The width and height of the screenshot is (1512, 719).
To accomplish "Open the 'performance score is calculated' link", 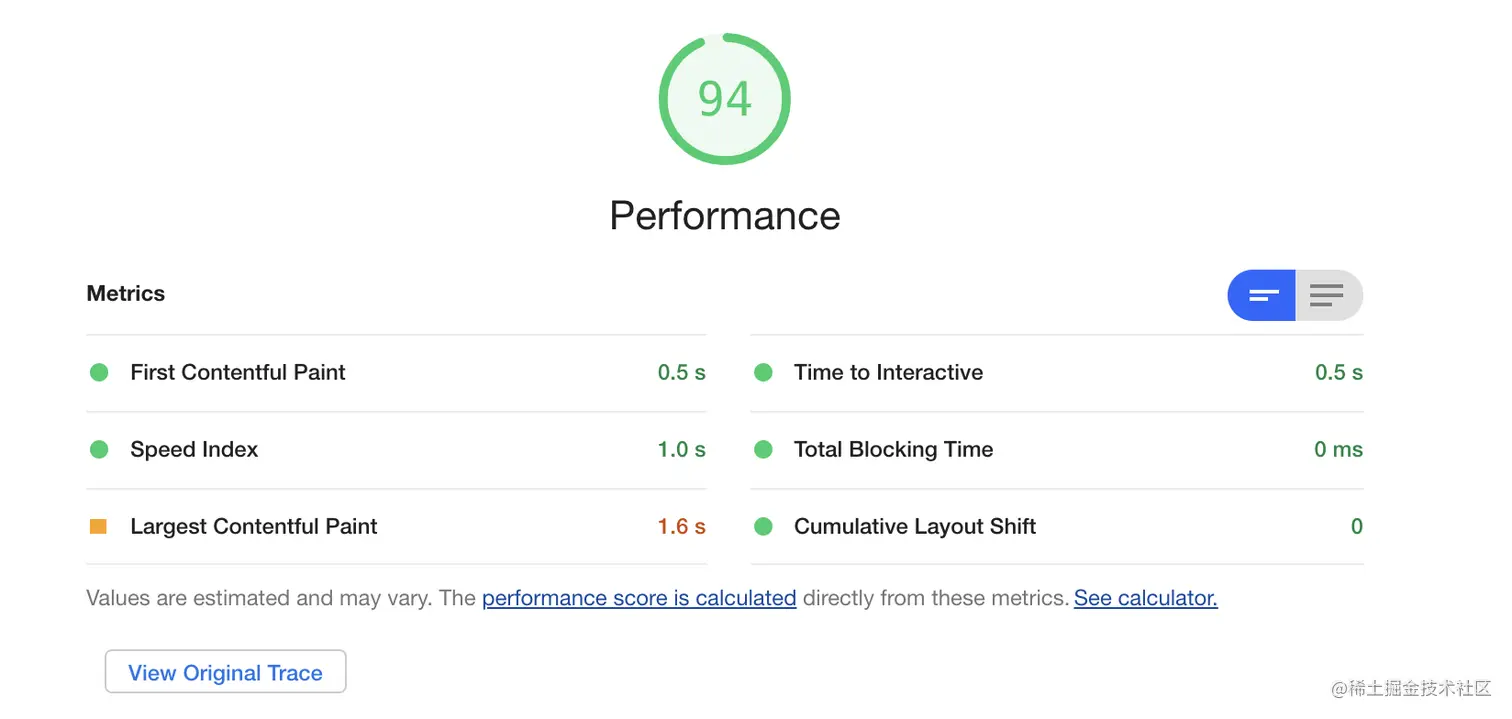I will pyautogui.click(x=639, y=598).
